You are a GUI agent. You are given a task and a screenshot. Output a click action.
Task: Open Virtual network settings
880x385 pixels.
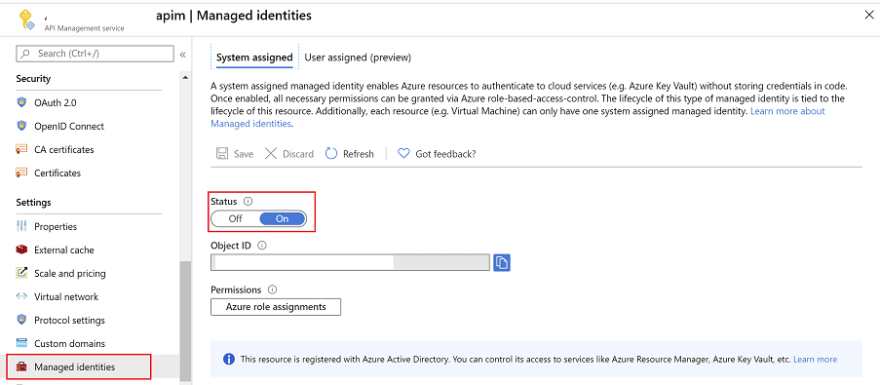point(66,297)
